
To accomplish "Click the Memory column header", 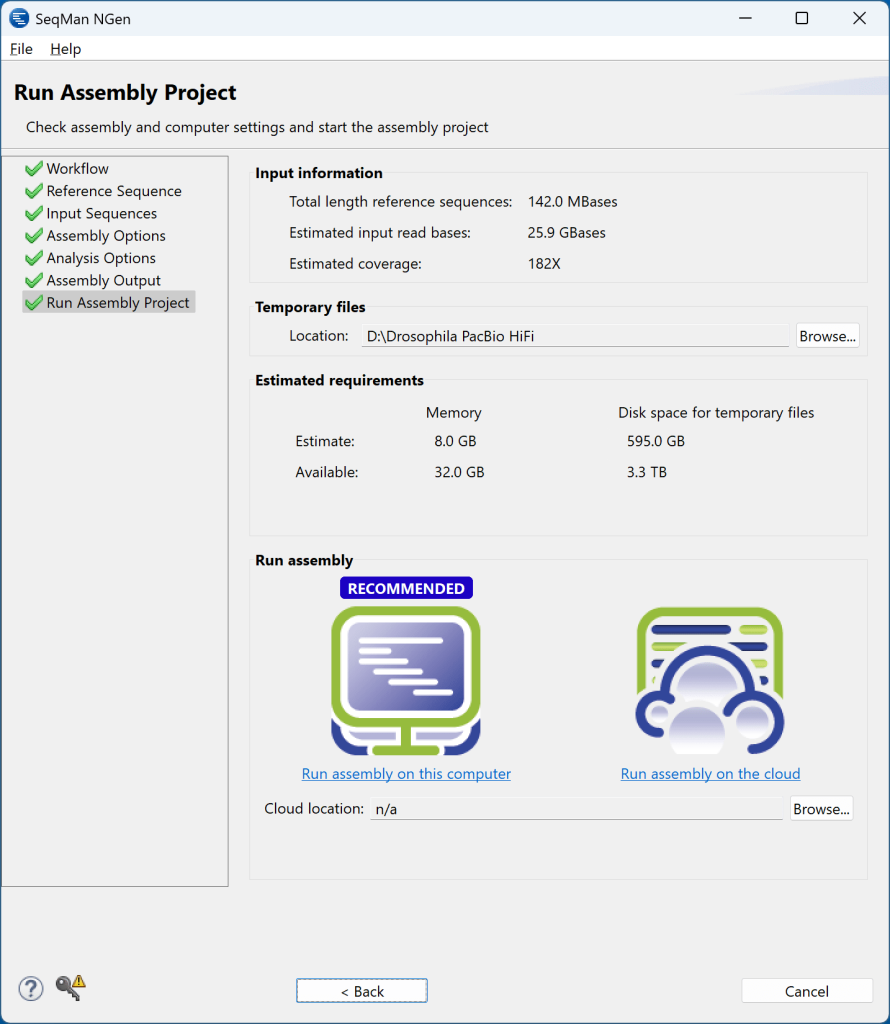I will (x=453, y=413).
